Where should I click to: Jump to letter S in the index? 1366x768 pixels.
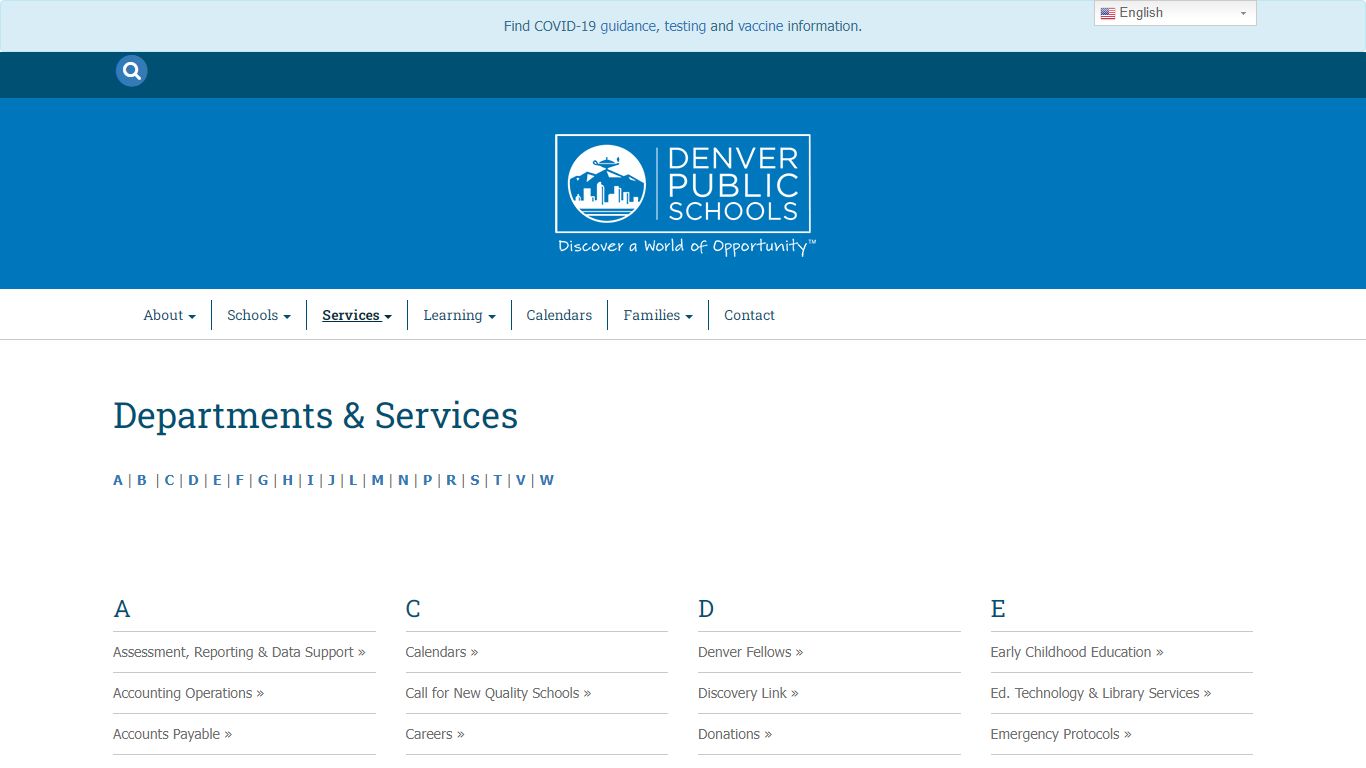coord(475,480)
